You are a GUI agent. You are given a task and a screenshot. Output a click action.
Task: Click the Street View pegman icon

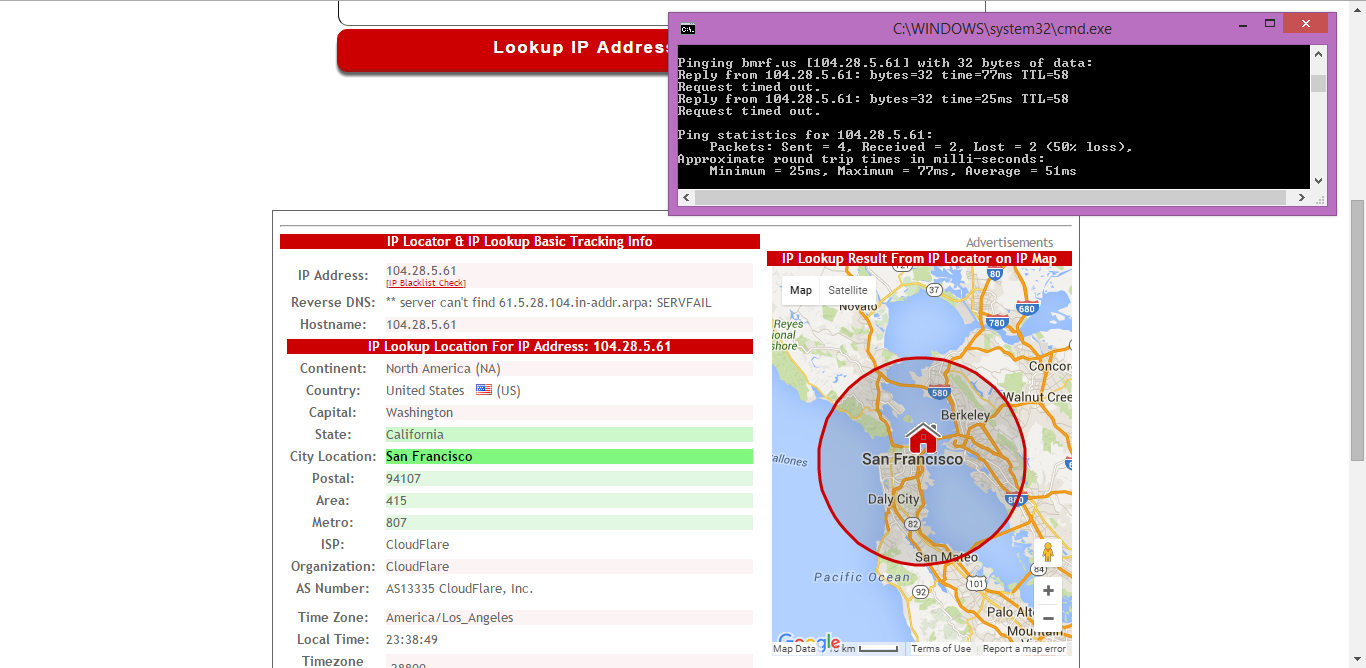tap(1048, 553)
